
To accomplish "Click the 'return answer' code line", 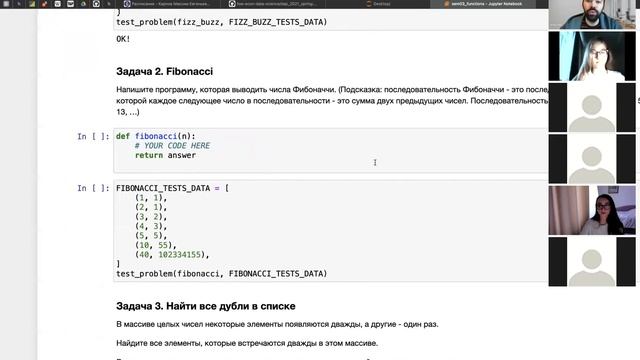I will pos(165,155).
